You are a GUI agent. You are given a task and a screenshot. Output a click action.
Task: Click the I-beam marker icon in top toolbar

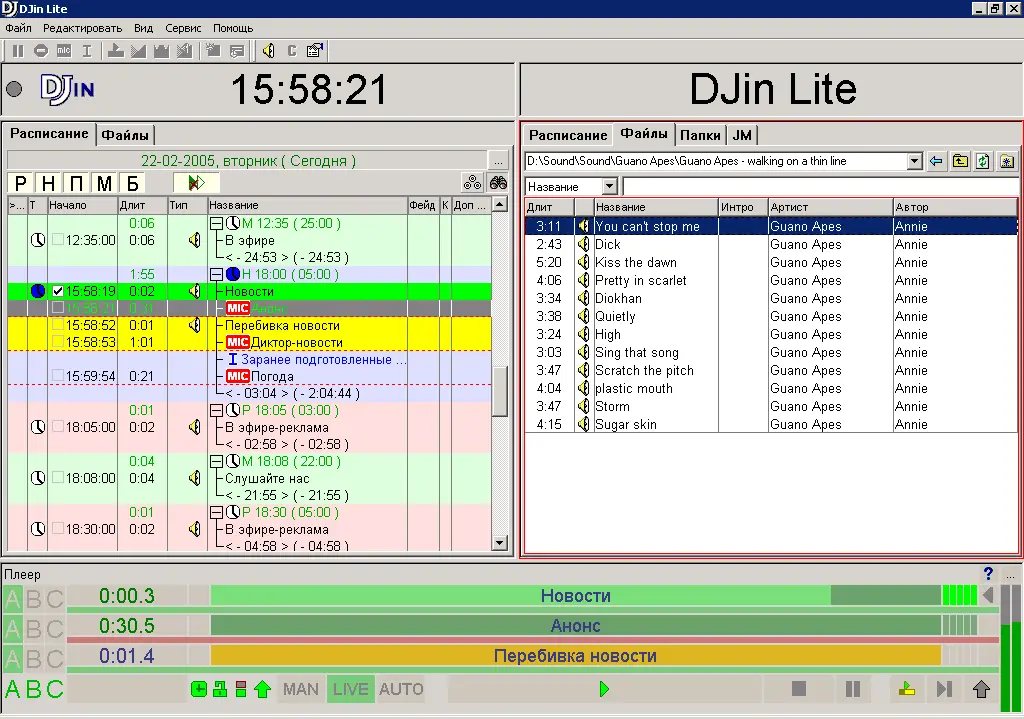click(x=87, y=50)
